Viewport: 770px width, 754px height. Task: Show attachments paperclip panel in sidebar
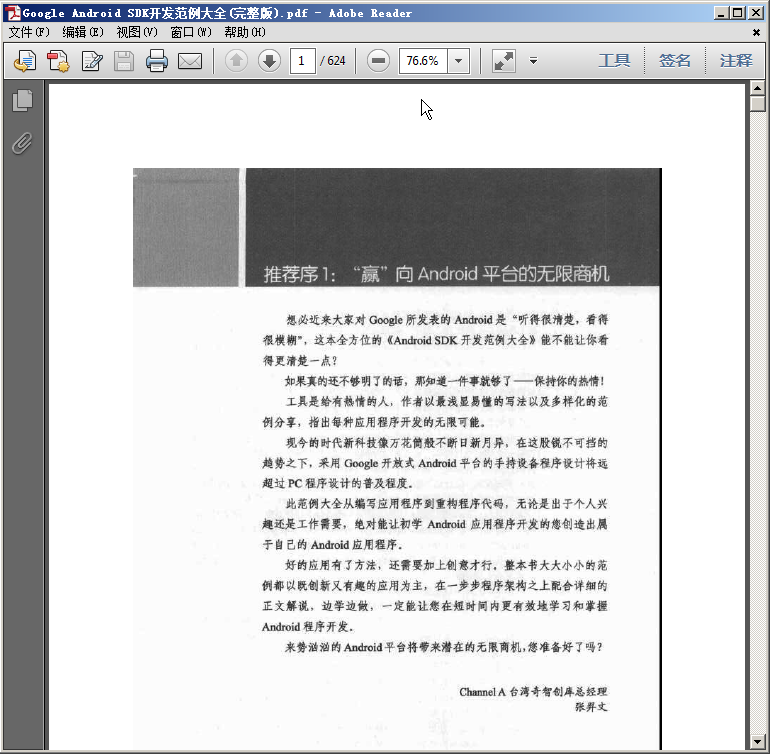(x=22, y=143)
